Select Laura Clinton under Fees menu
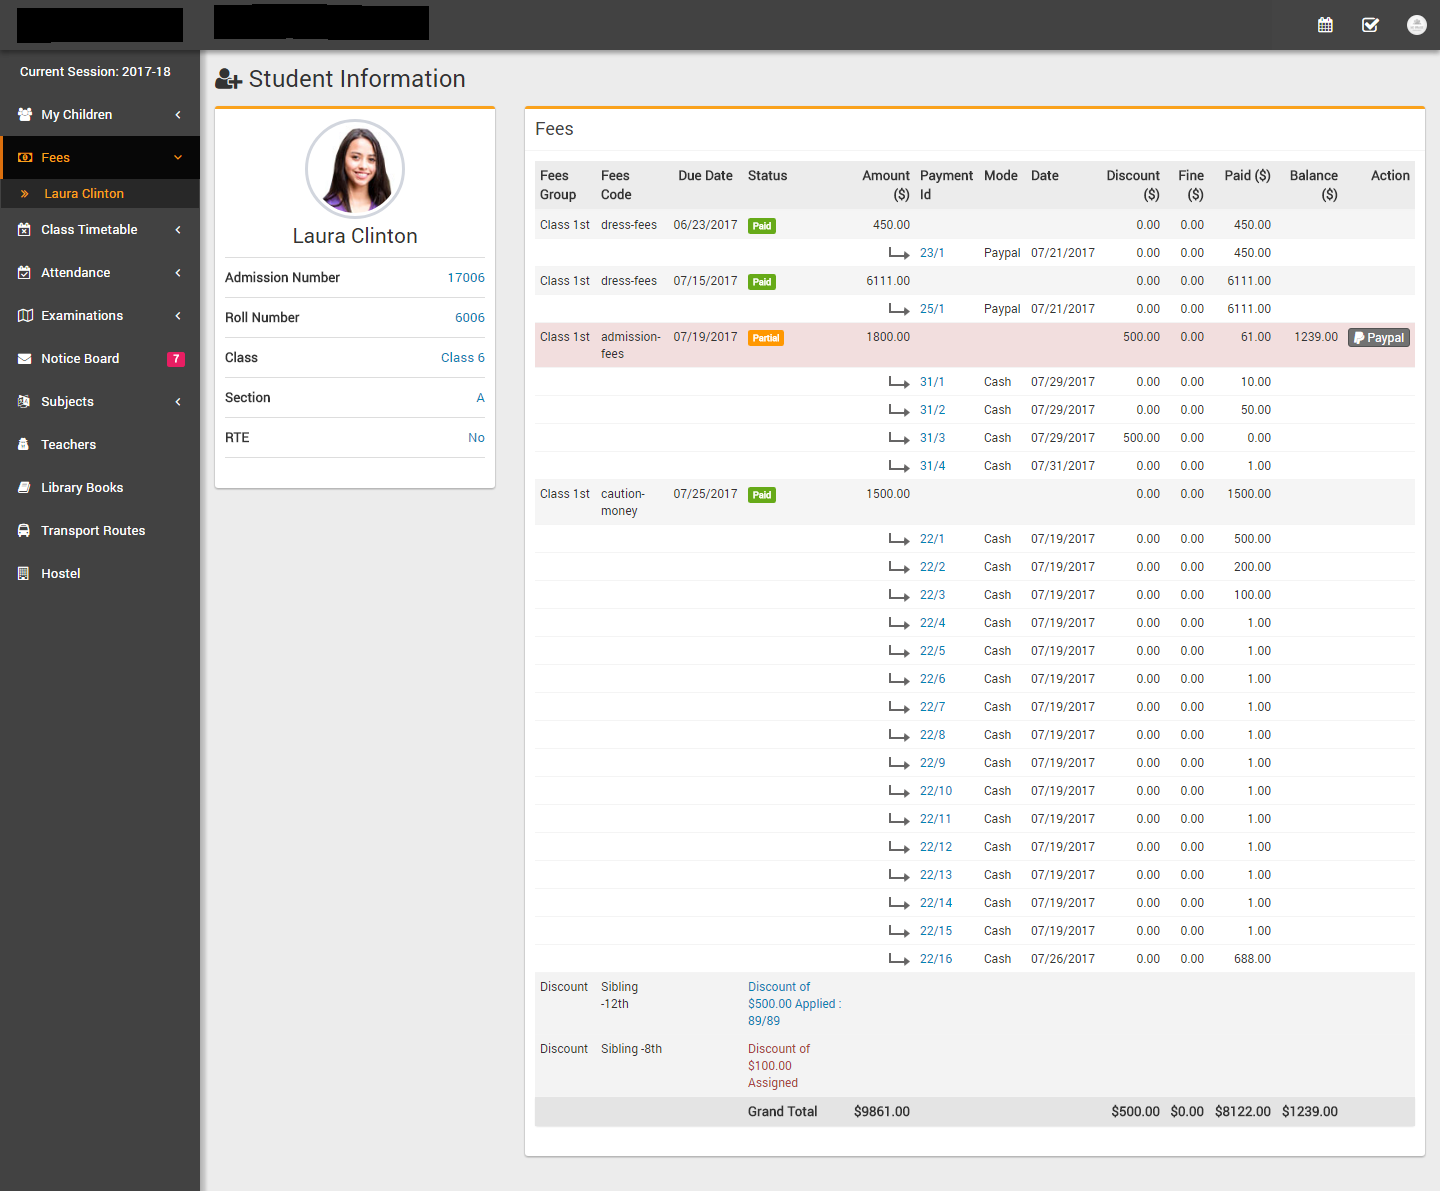1440x1191 pixels. tap(84, 194)
